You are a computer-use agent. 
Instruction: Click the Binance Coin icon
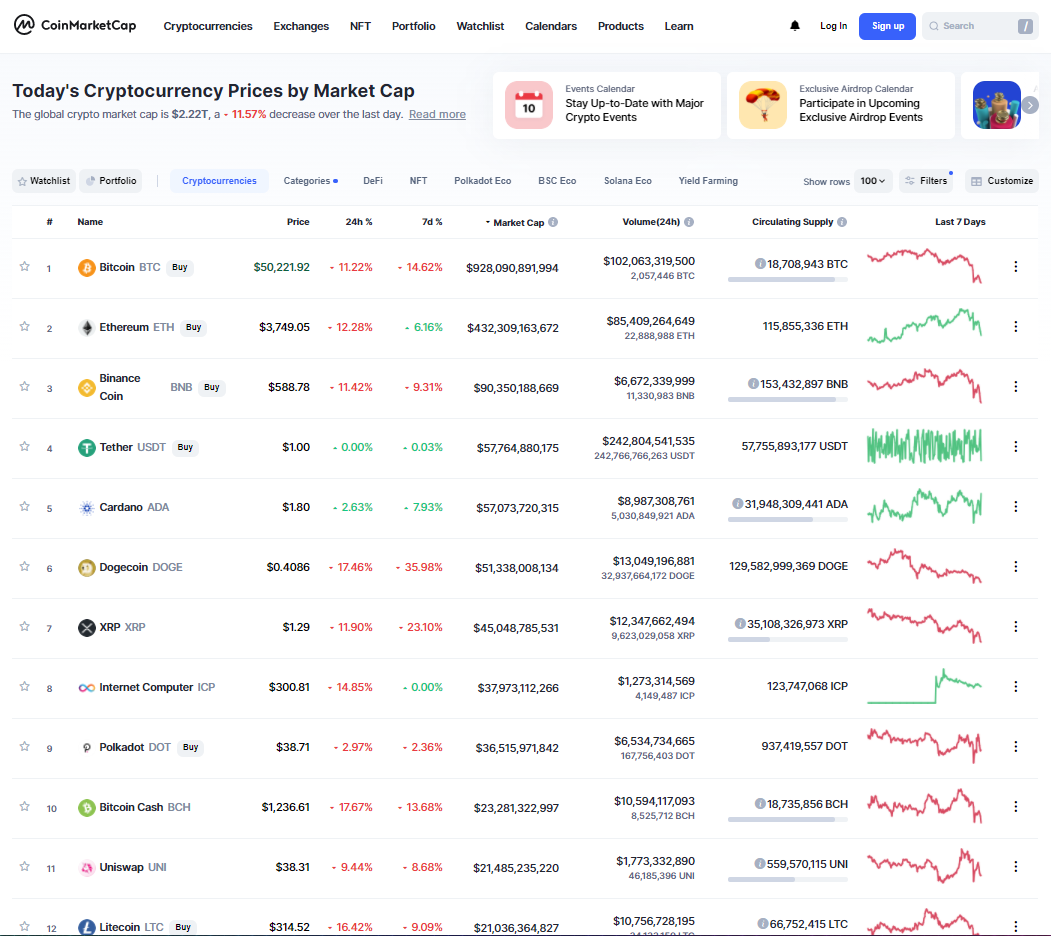click(x=86, y=388)
